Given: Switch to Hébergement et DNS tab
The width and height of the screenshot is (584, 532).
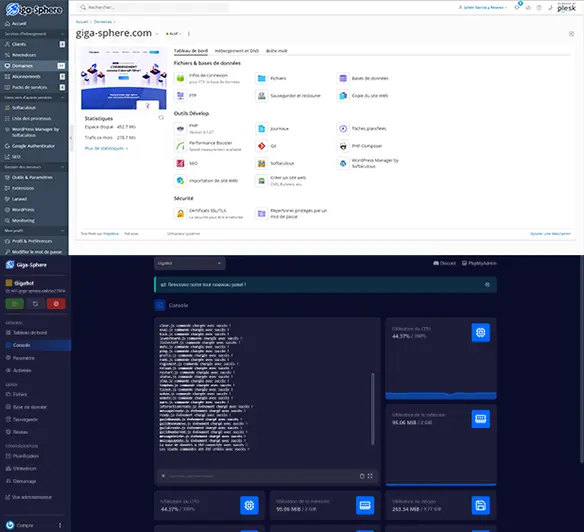Looking at the screenshot, I should 237,51.
